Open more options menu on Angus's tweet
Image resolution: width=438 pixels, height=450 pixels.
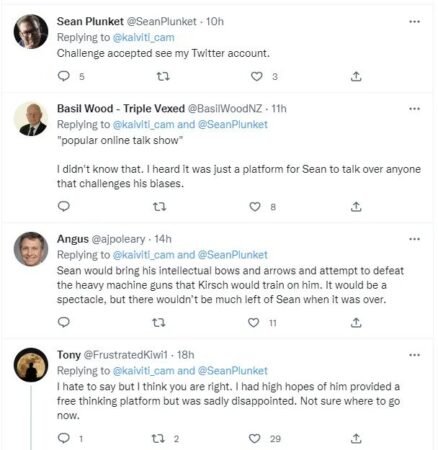pyautogui.click(x=414, y=239)
